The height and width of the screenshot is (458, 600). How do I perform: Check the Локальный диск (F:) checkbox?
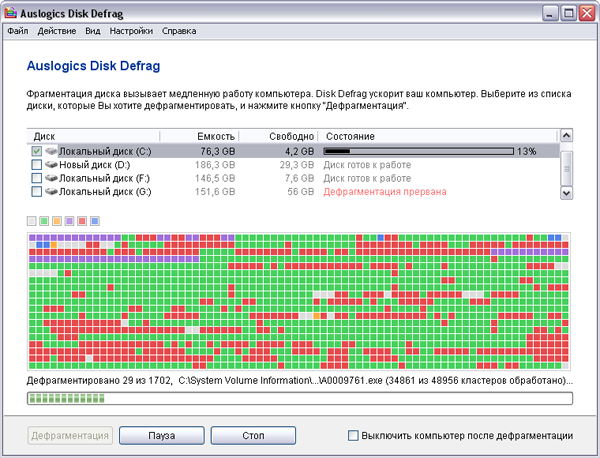[x=36, y=178]
